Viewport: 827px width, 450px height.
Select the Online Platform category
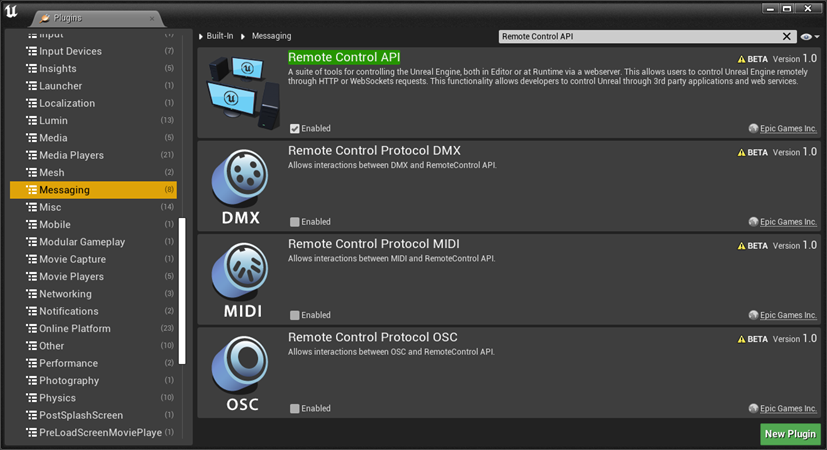[93, 328]
